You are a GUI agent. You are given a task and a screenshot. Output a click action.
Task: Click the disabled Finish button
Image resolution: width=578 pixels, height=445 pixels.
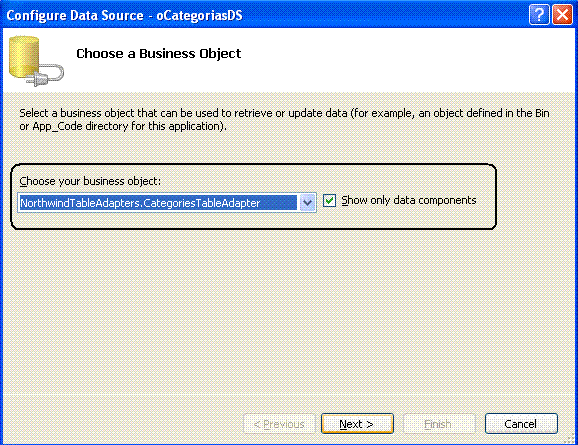pyautogui.click(x=439, y=424)
